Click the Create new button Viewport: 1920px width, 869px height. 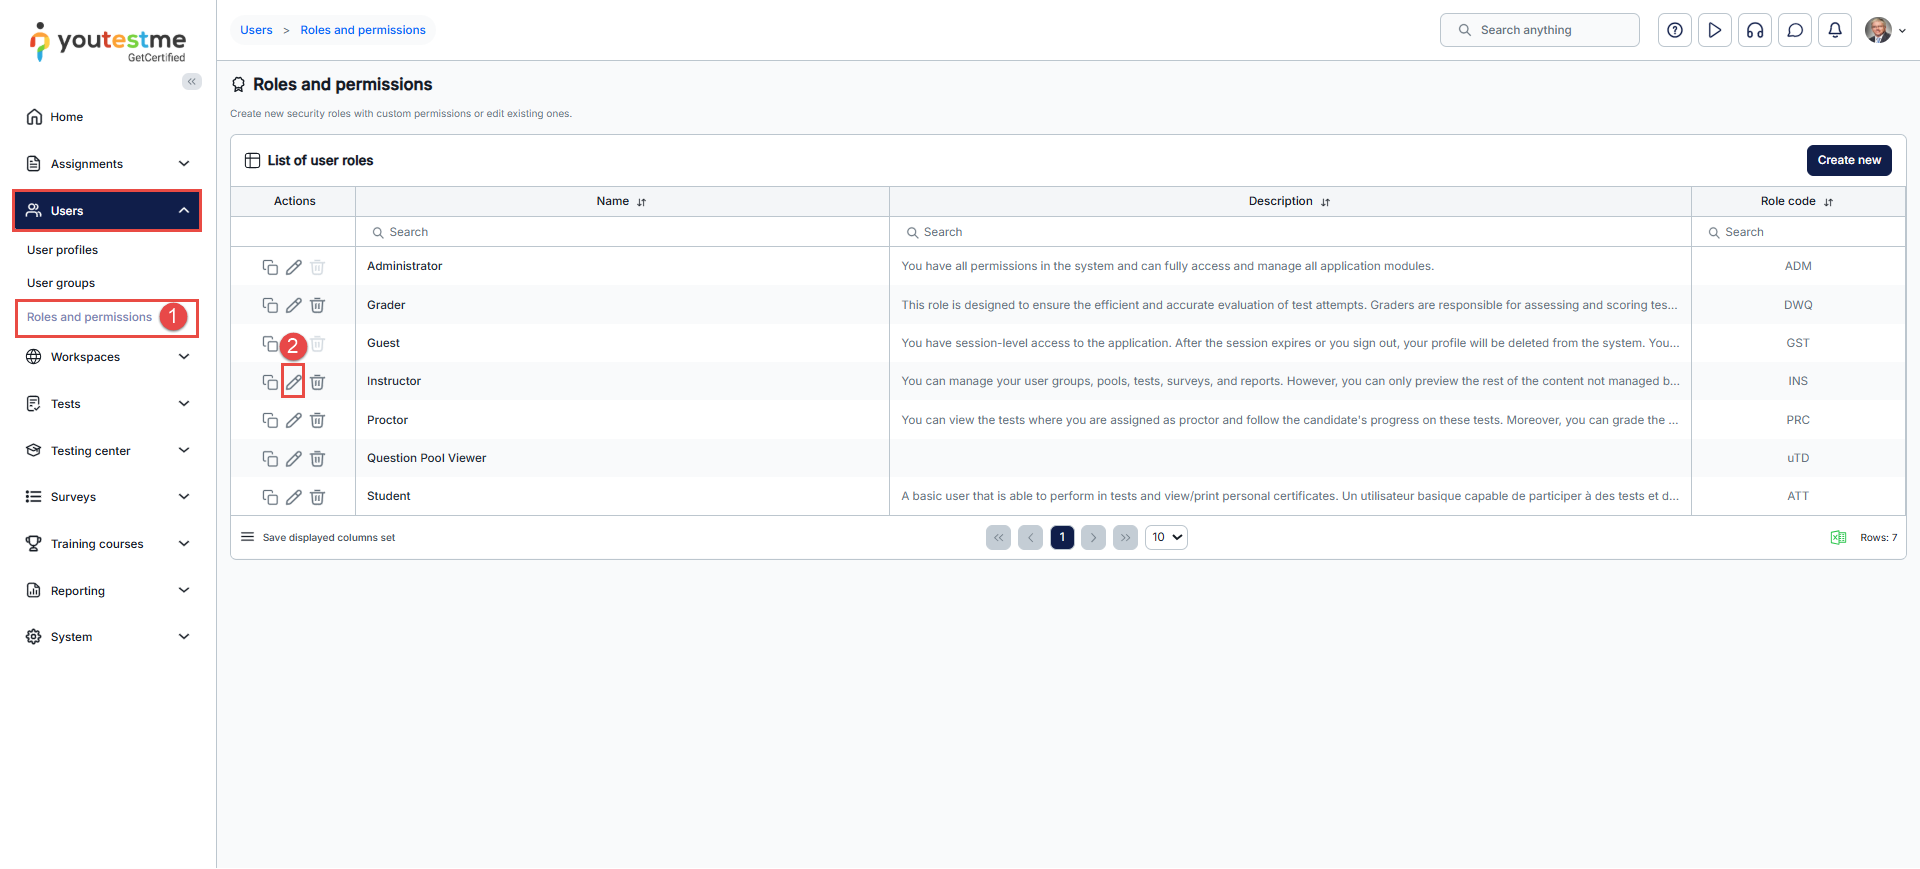(x=1848, y=160)
